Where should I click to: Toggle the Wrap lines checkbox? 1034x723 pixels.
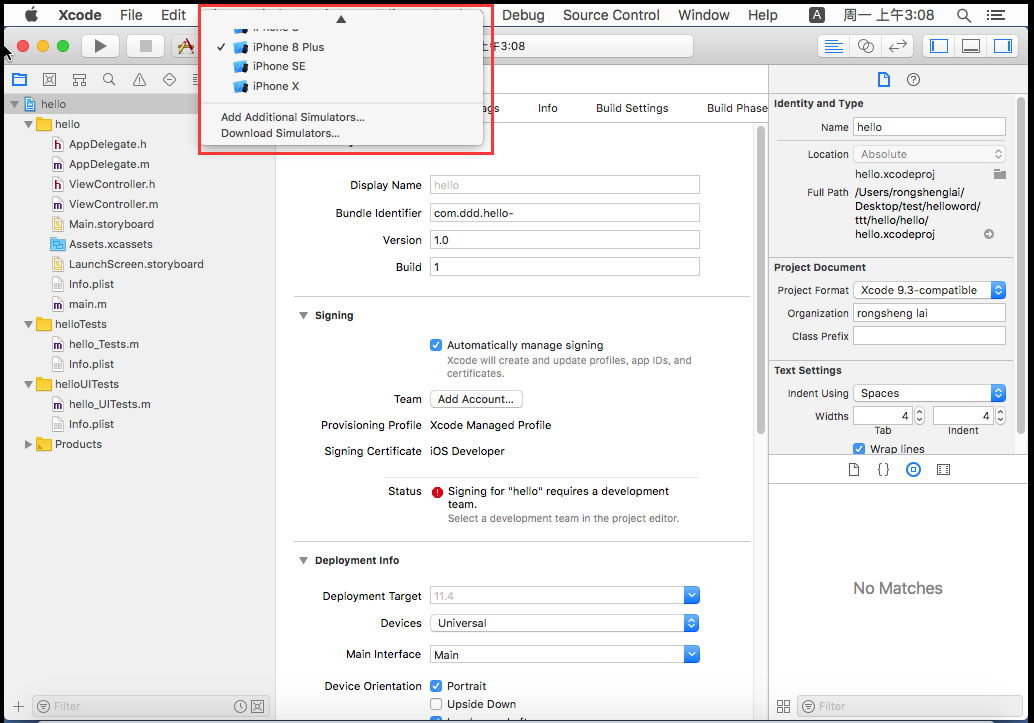coord(859,449)
